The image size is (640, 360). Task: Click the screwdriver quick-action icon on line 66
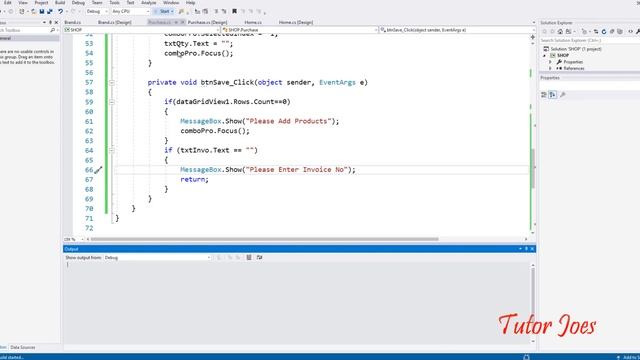pos(98,170)
